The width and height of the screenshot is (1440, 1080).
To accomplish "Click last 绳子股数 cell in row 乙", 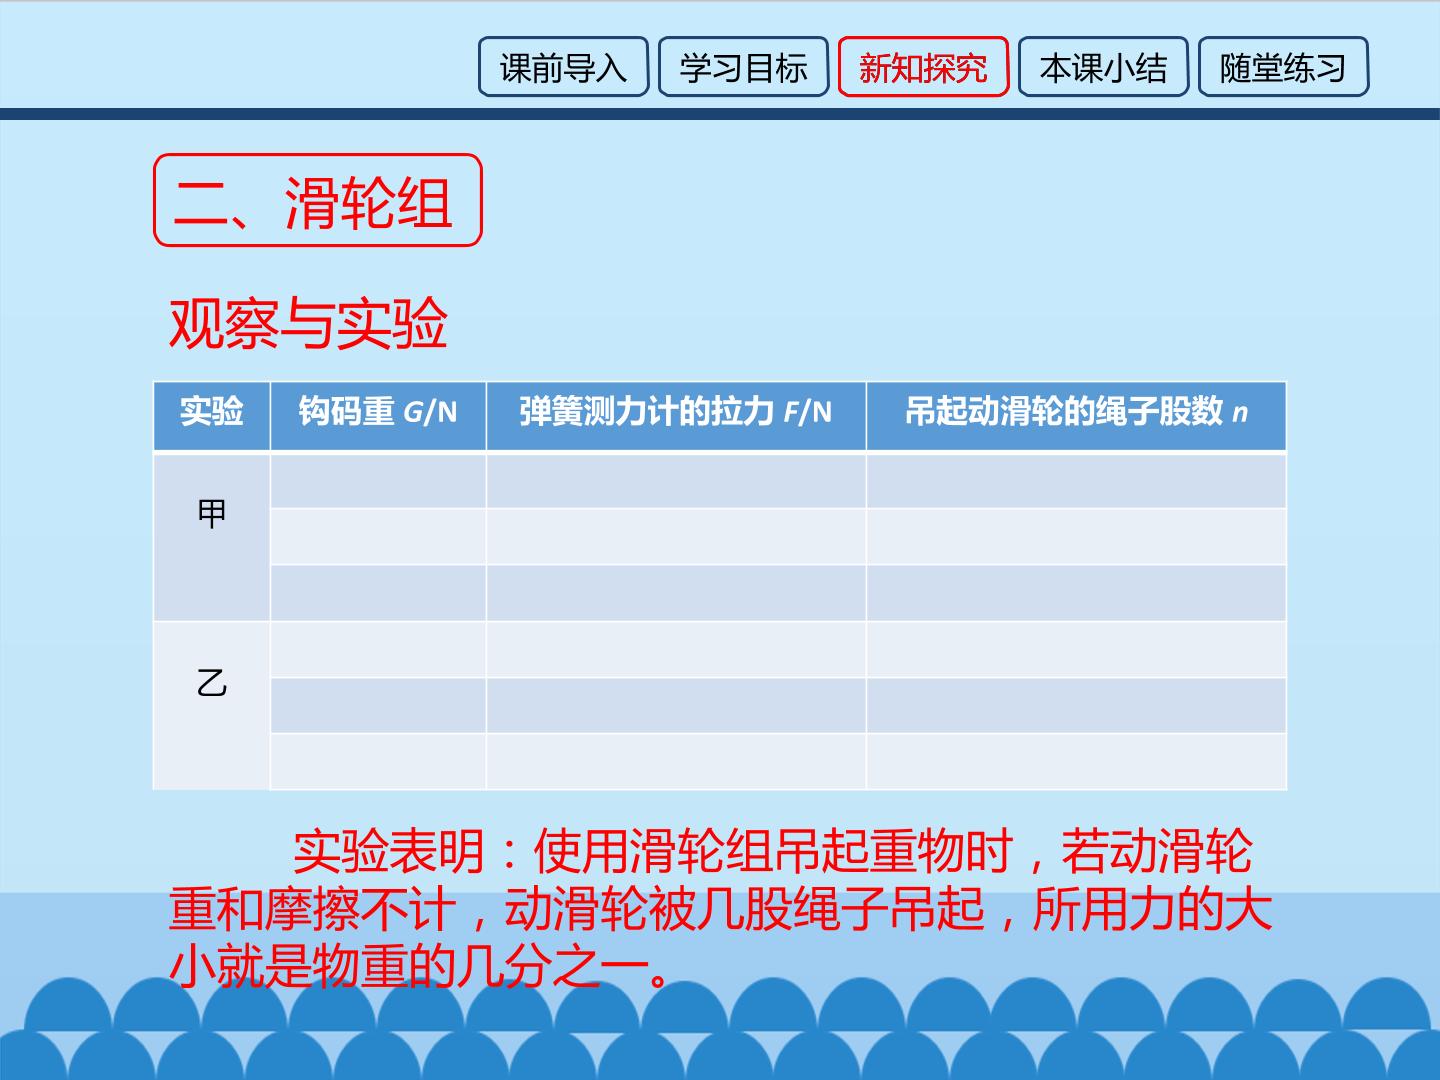I will 1076,761.
